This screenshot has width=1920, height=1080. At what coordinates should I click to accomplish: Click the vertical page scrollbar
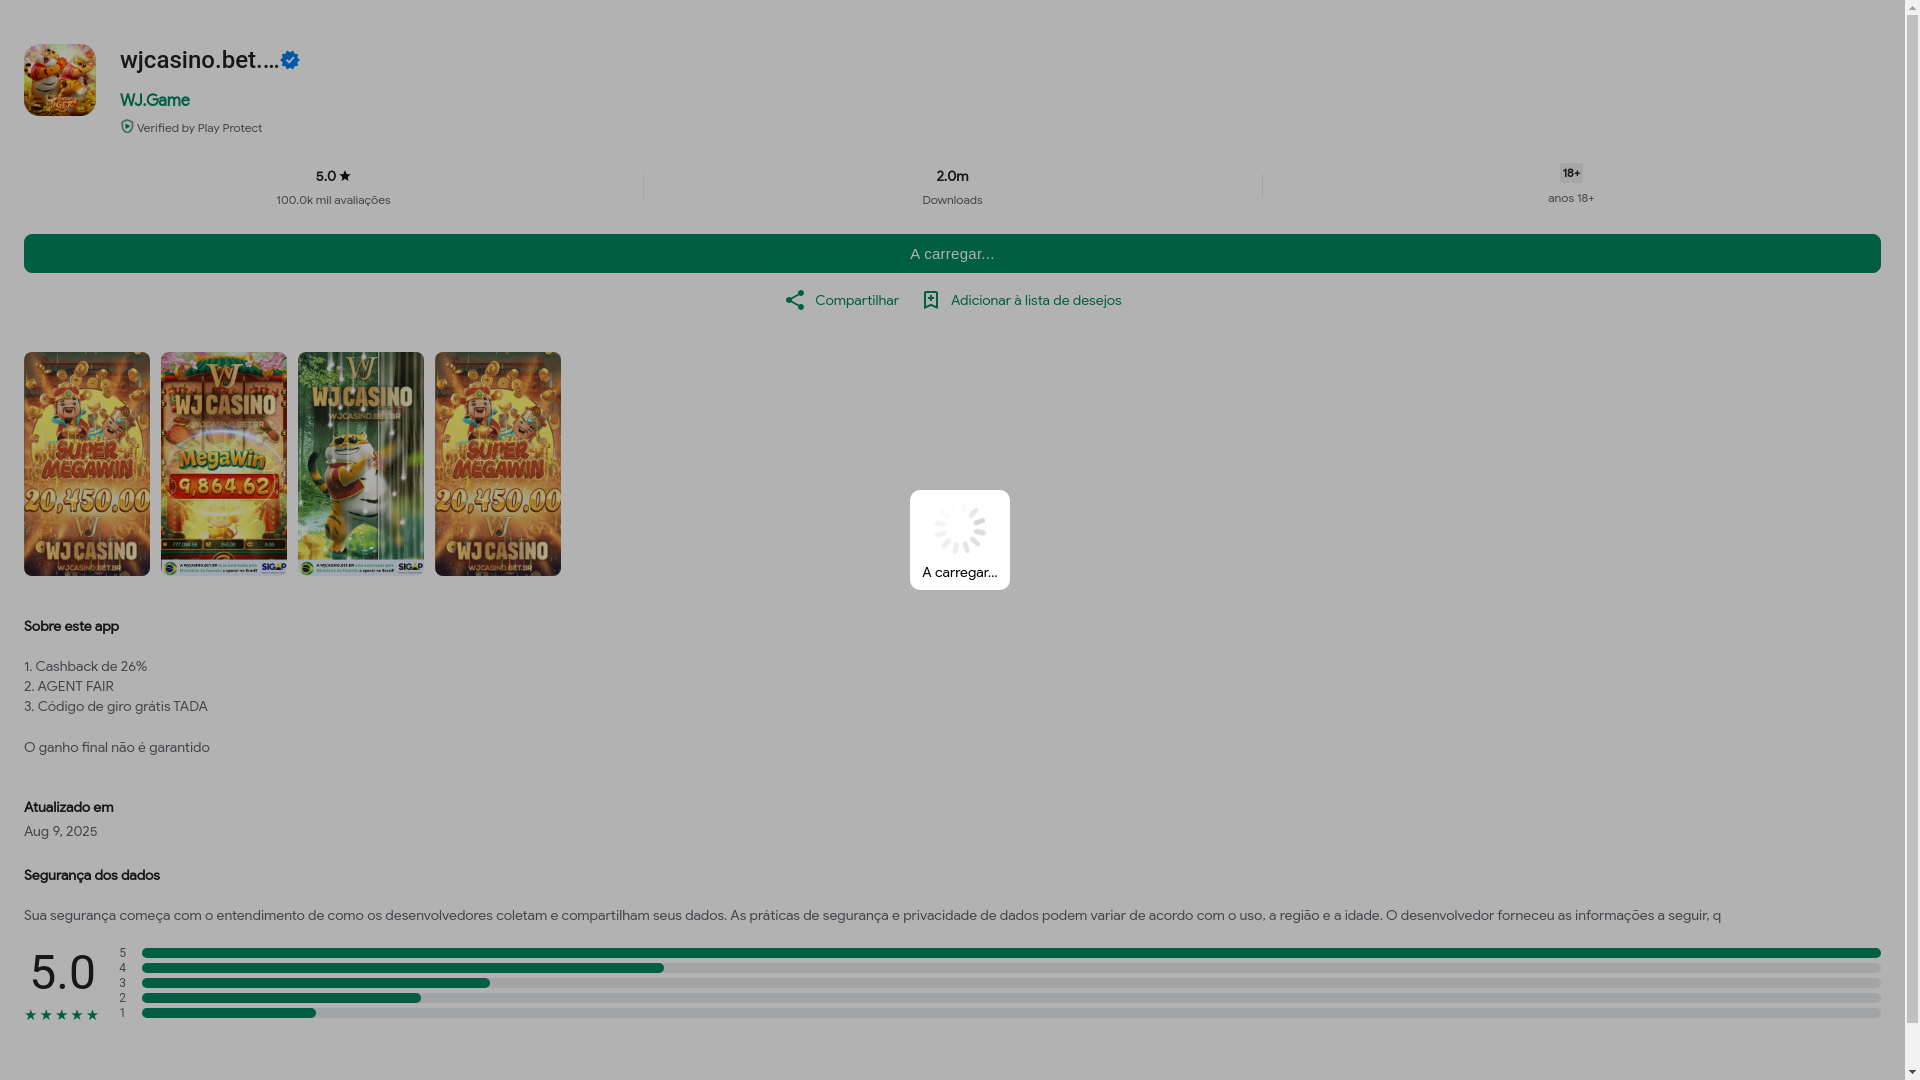(x=1912, y=540)
